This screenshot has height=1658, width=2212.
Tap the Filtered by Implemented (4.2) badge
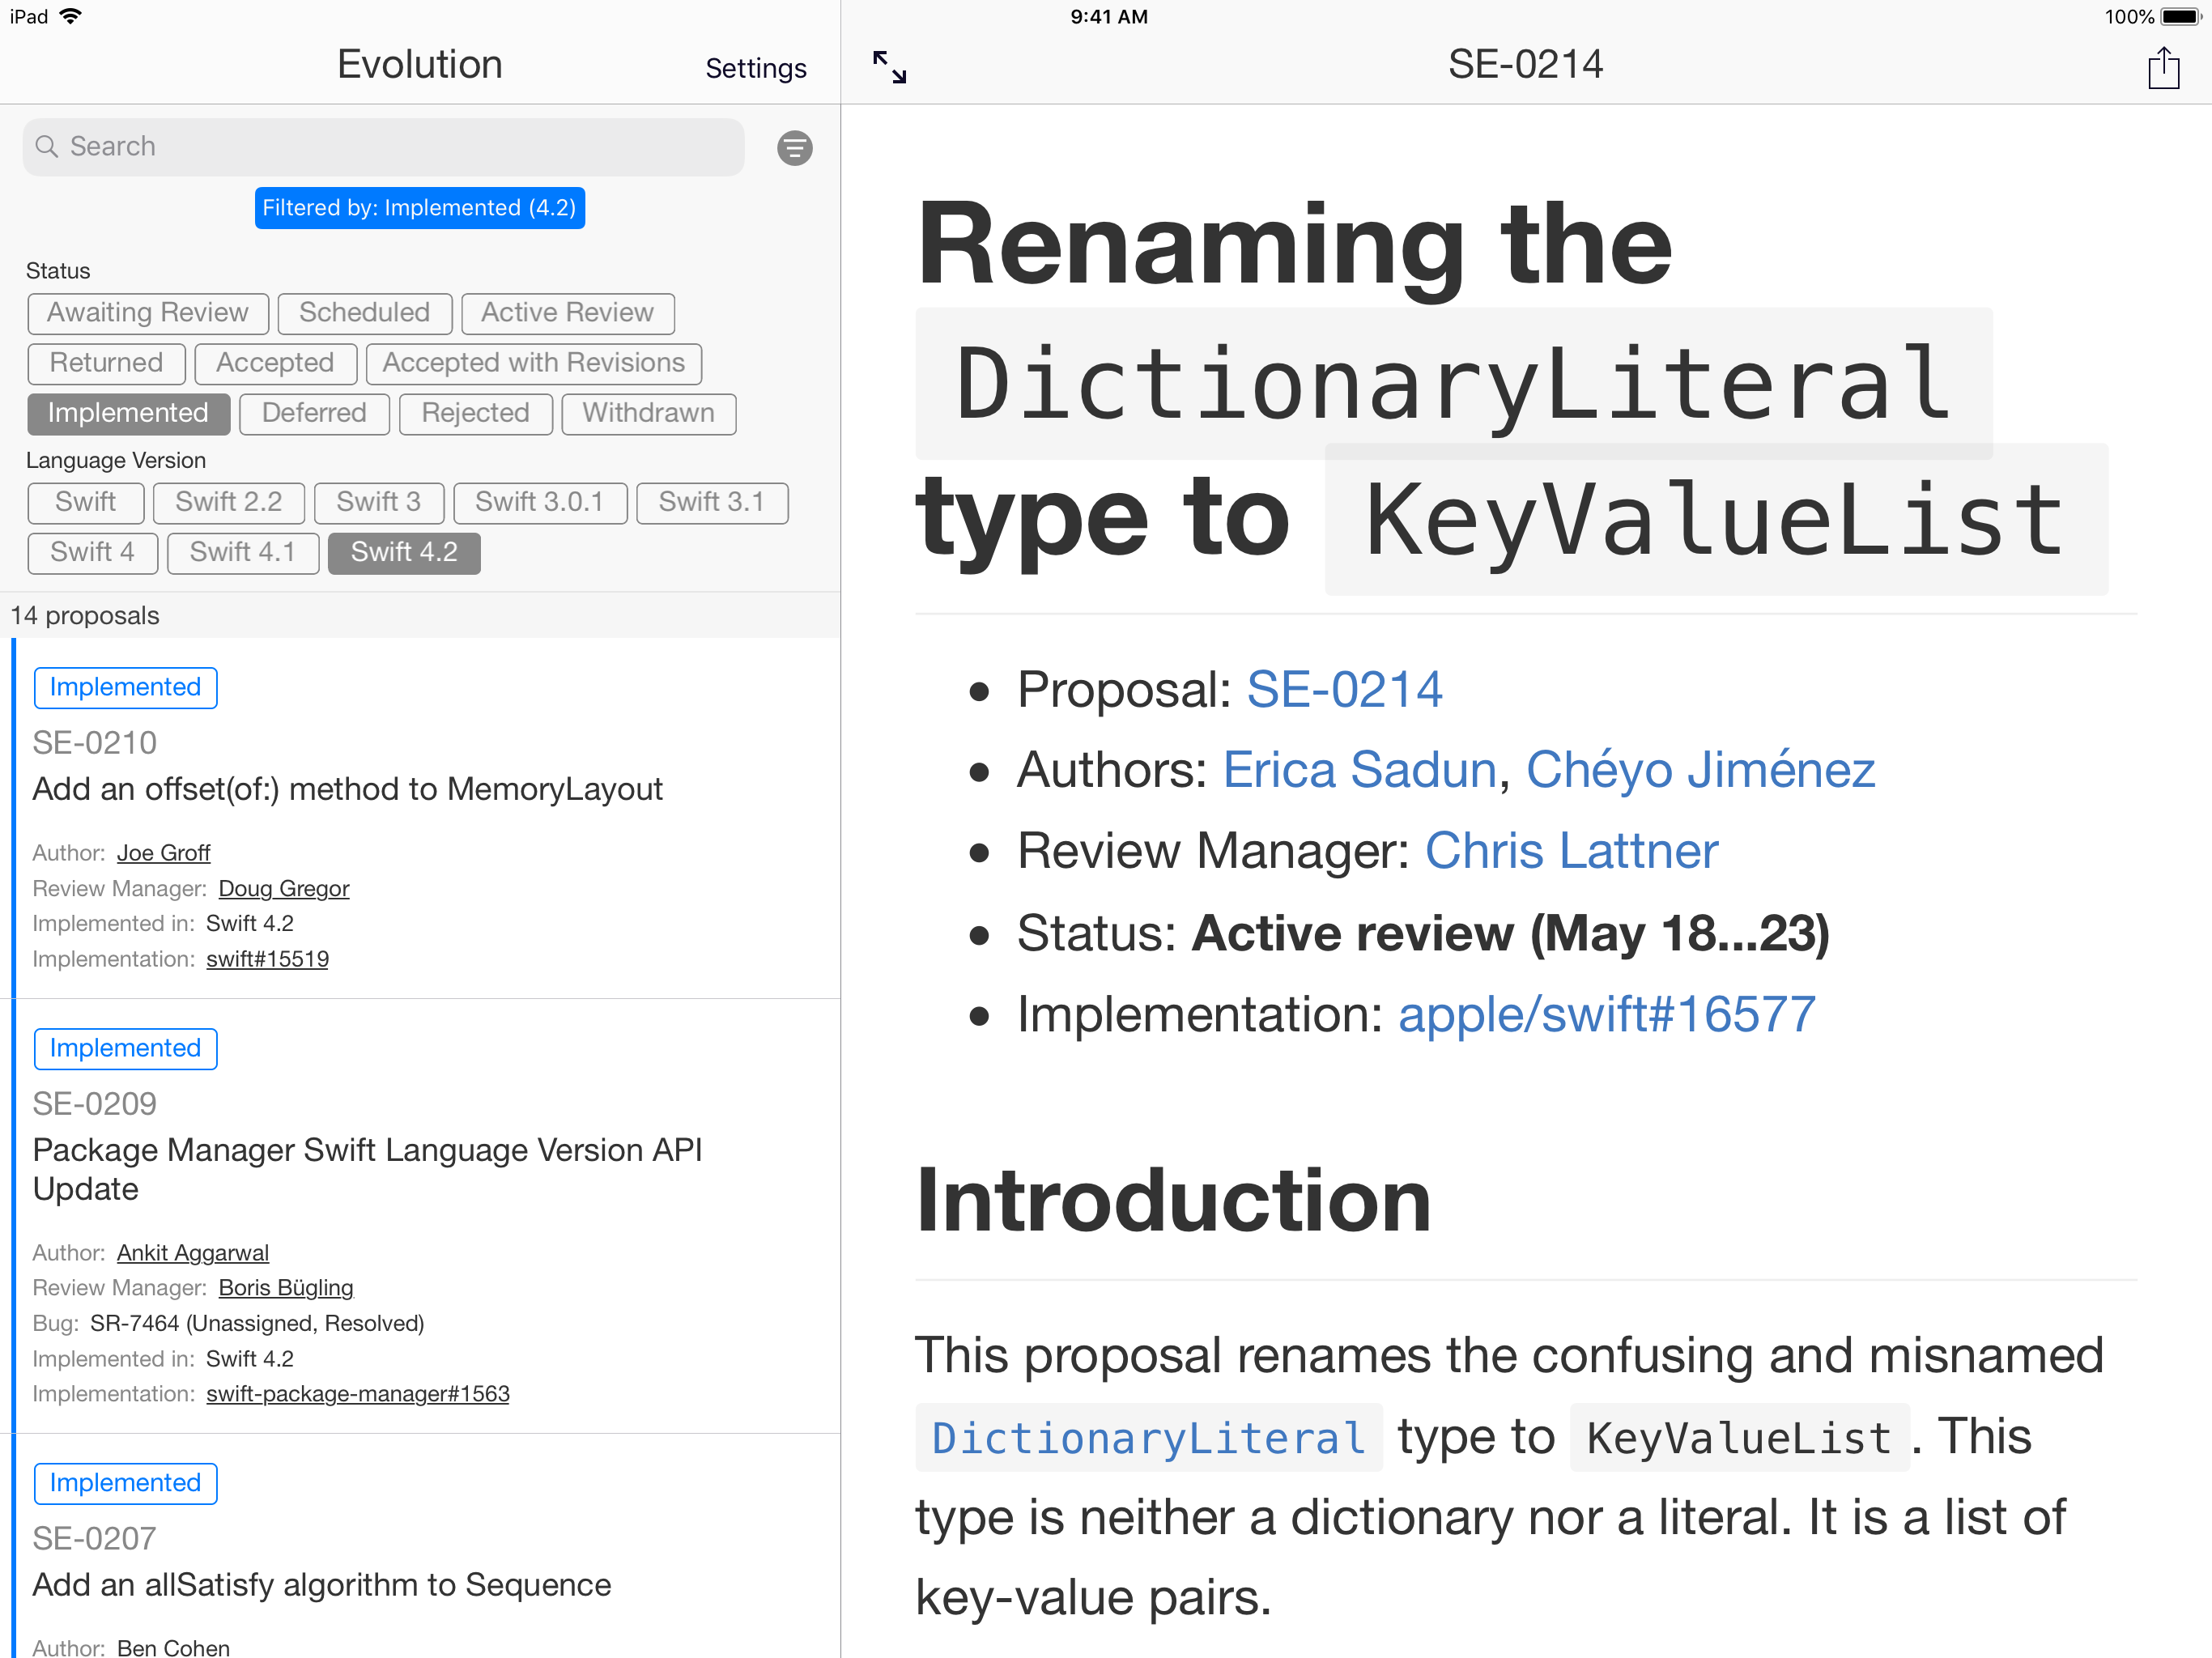[x=419, y=208]
